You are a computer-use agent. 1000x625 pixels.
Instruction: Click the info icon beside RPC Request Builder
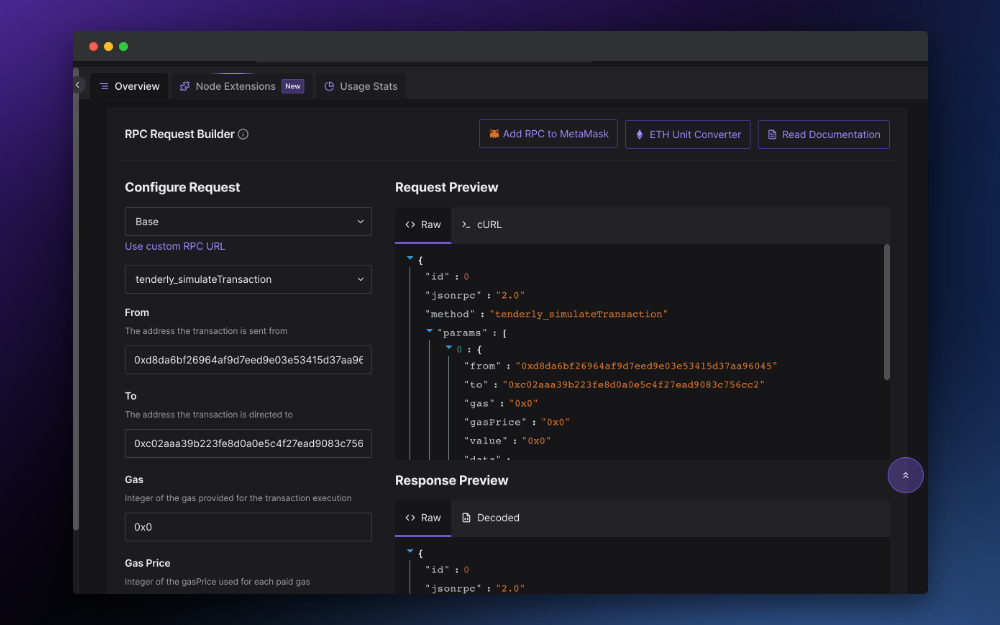(243, 134)
